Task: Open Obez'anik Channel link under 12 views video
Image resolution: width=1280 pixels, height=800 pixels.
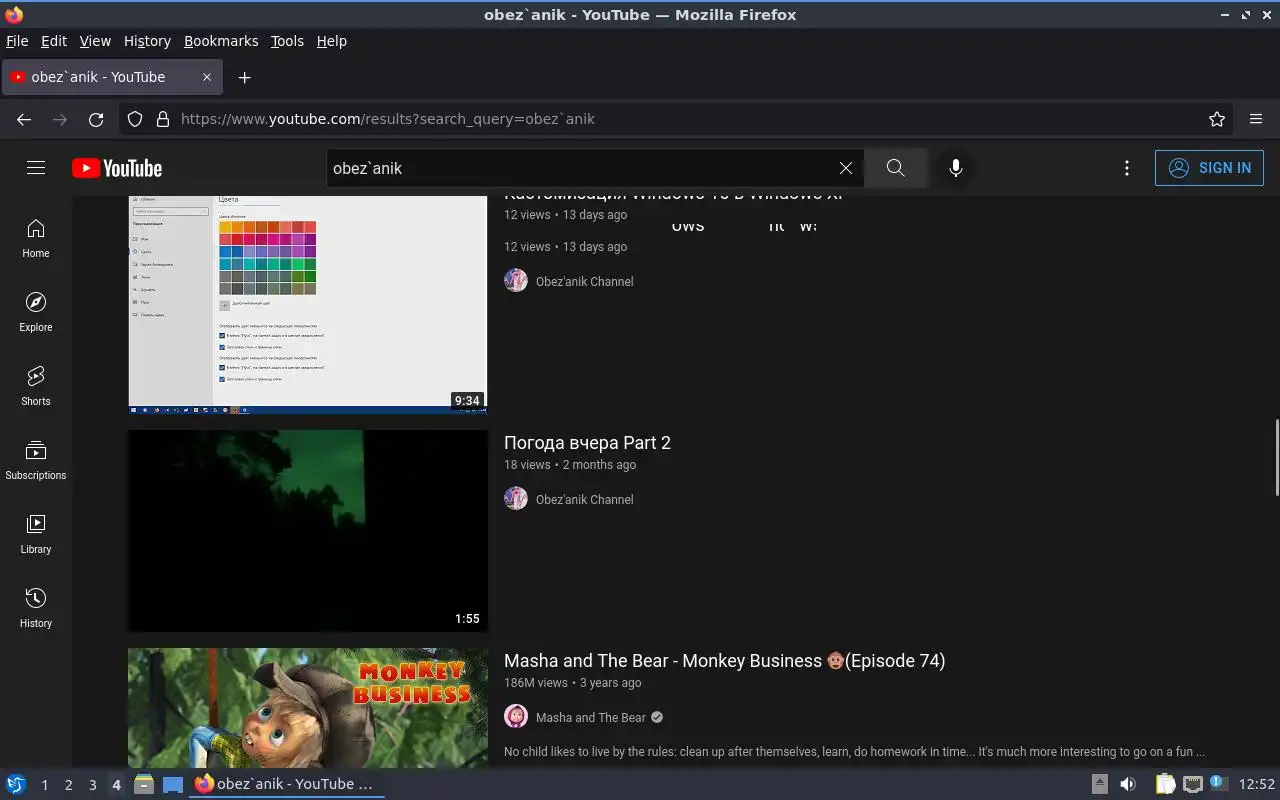Action: (584, 281)
